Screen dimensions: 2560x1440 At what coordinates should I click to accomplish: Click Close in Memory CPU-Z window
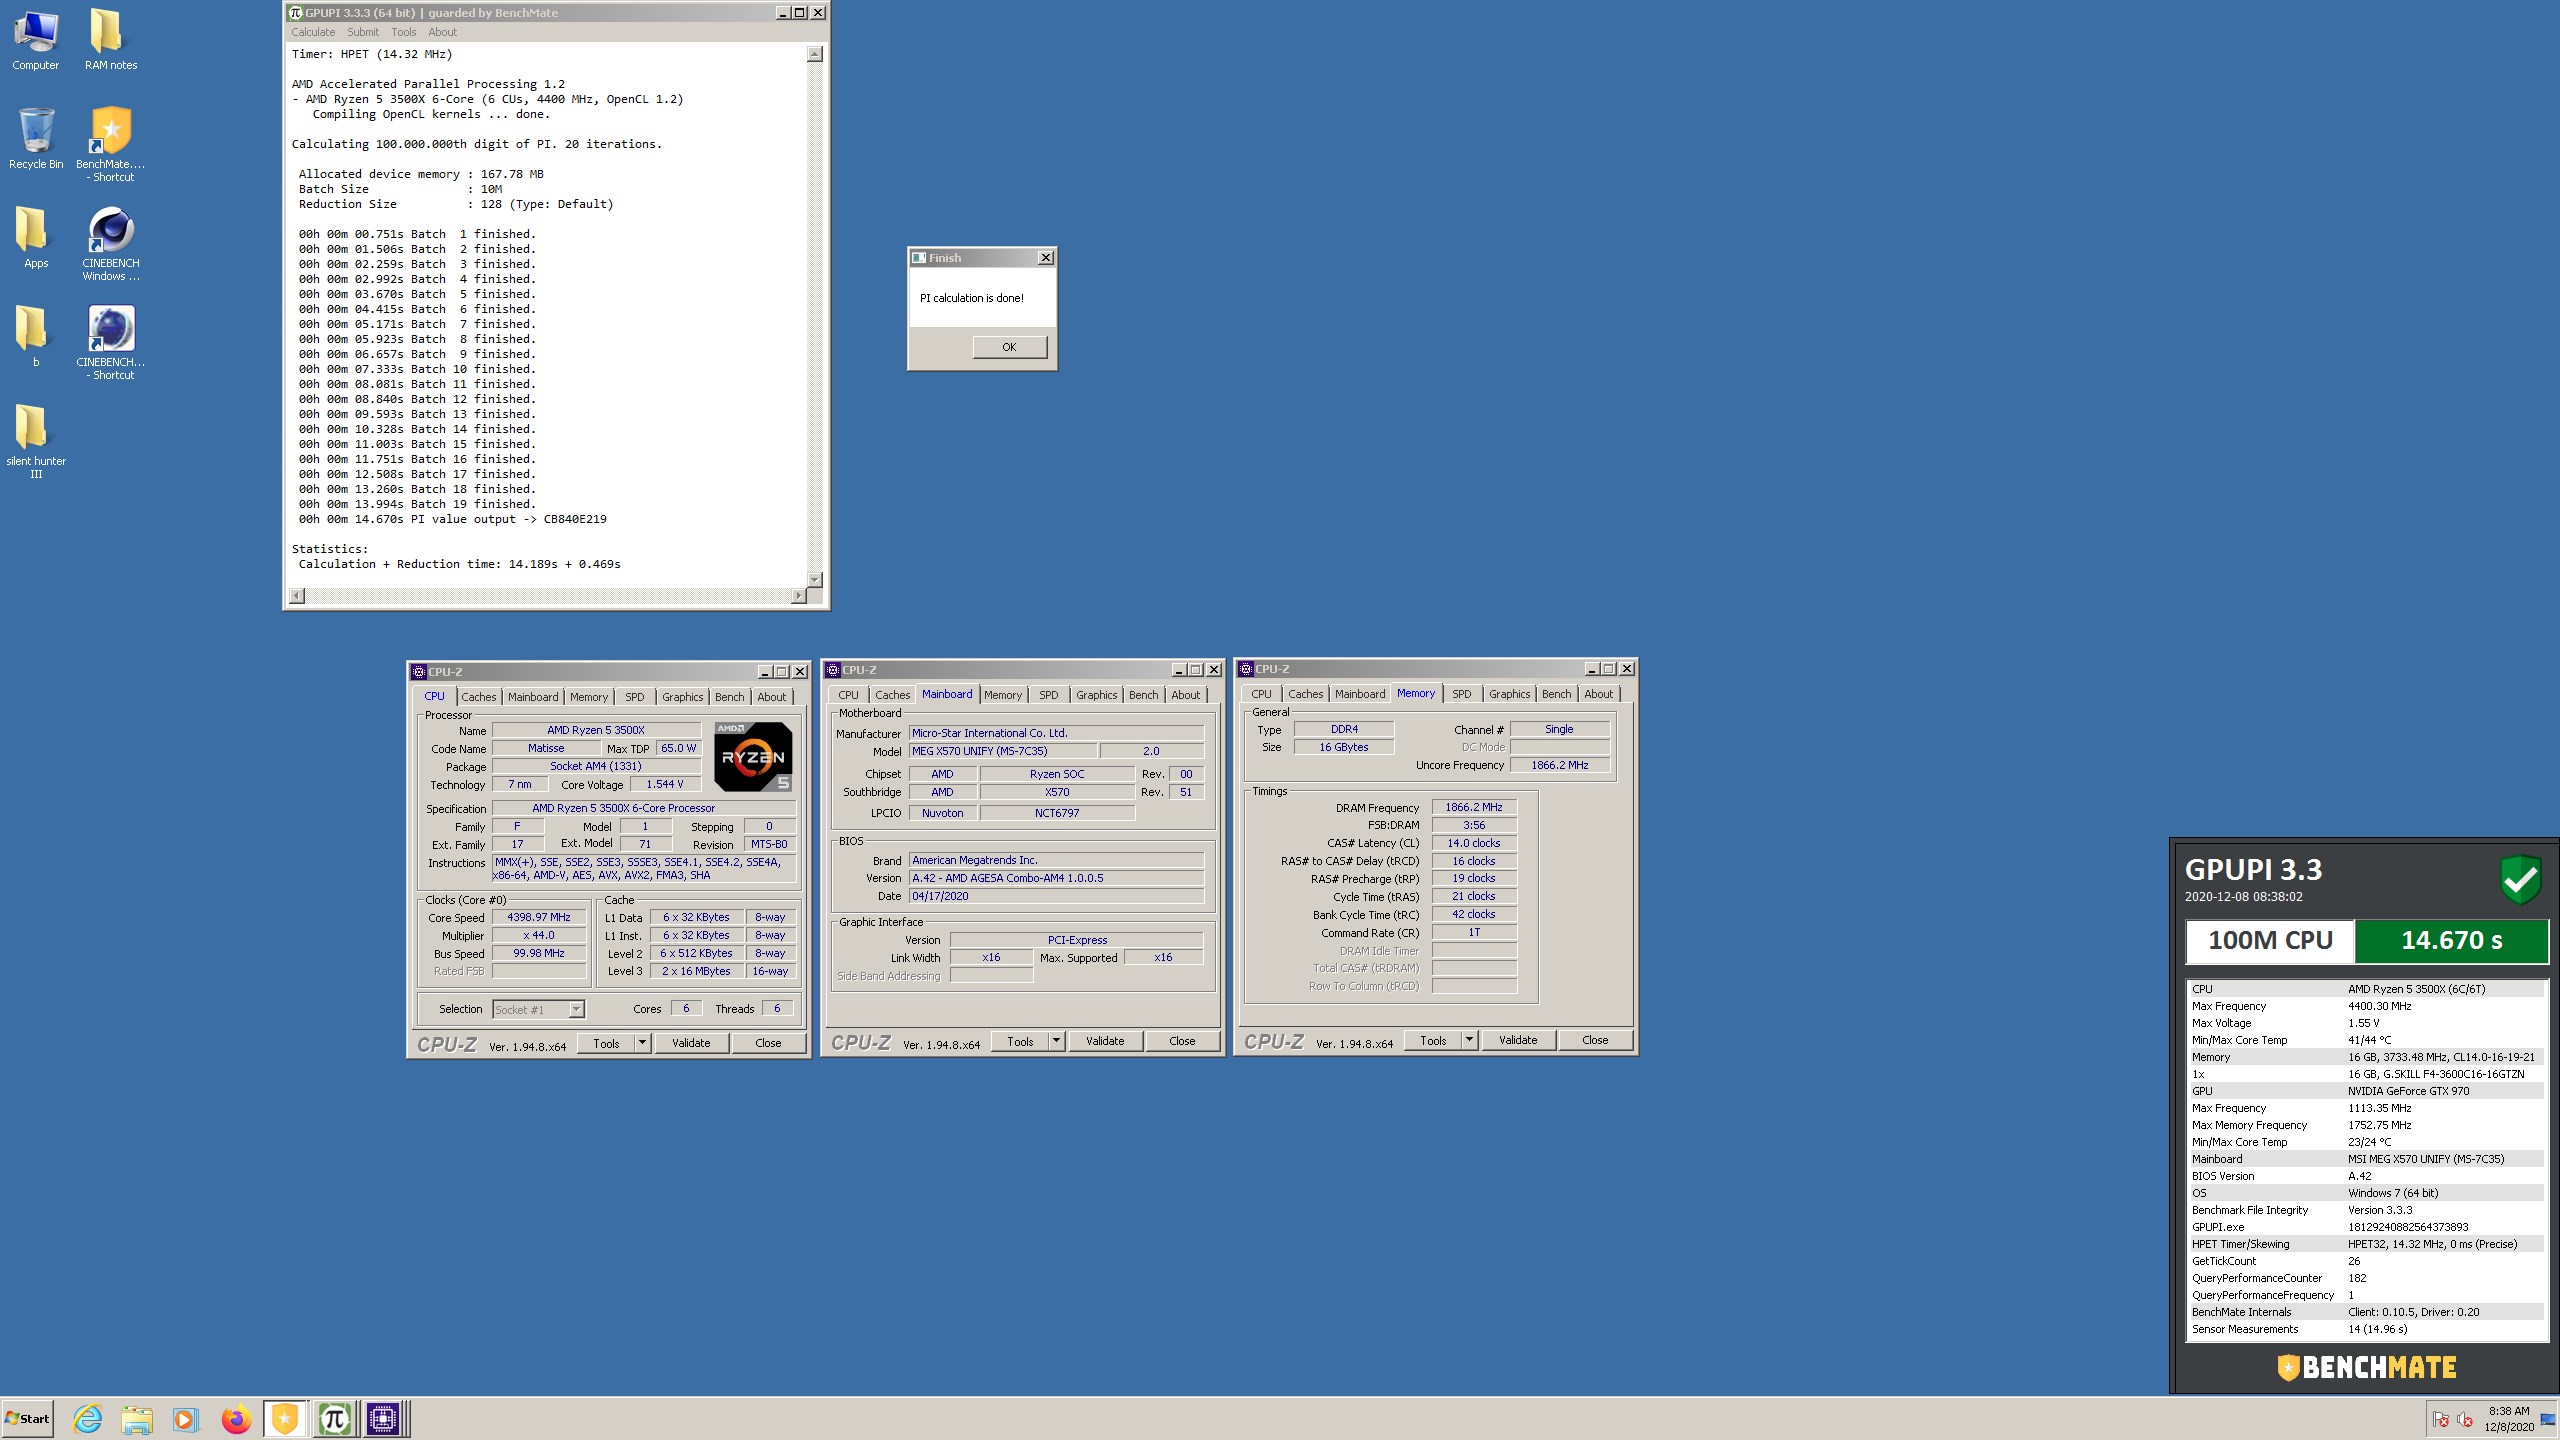coord(1595,1040)
